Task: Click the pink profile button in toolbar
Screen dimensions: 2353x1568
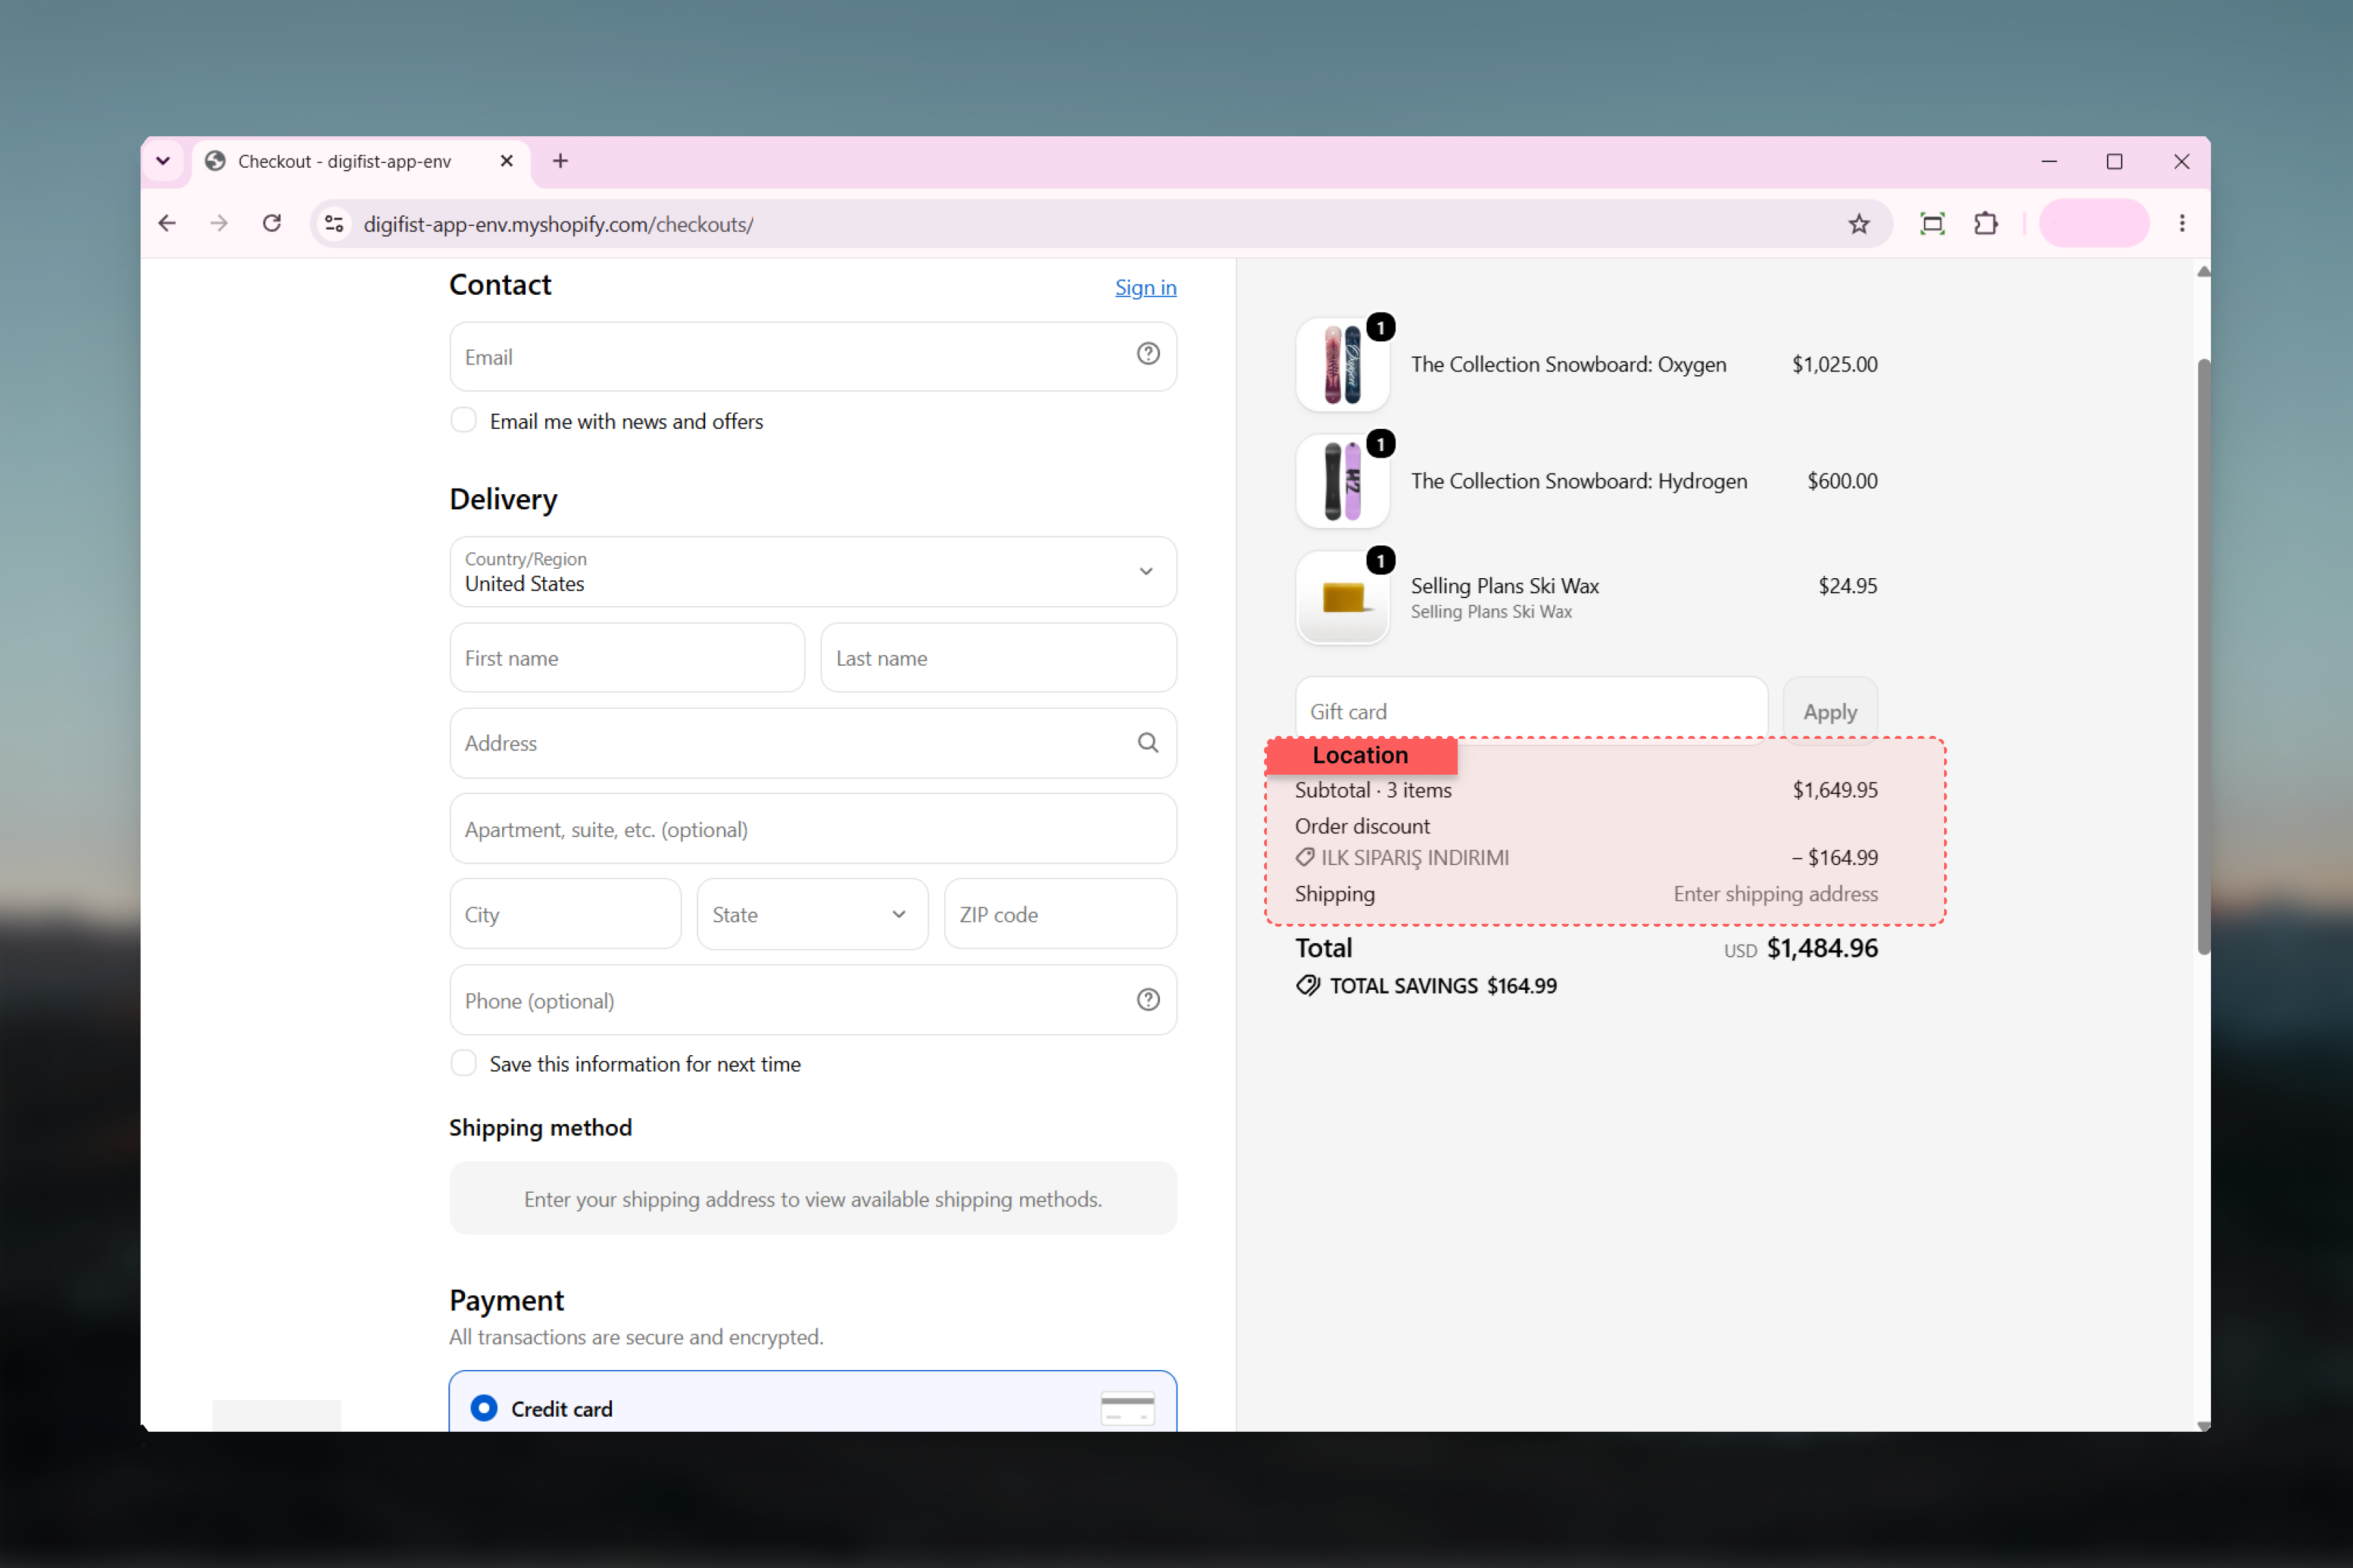Action: (x=2094, y=223)
